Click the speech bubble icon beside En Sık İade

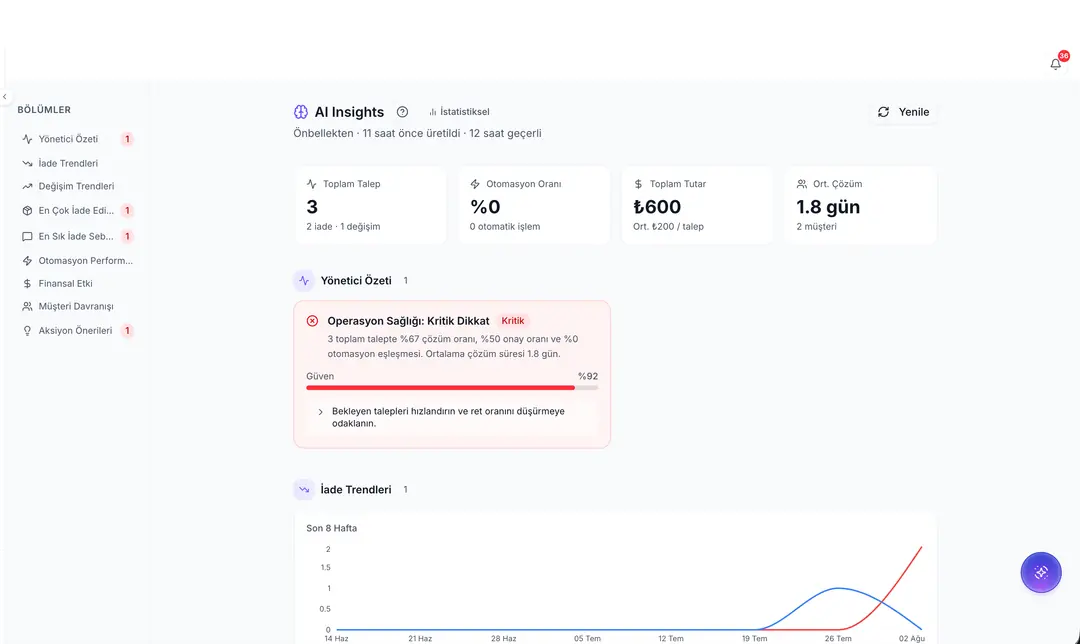click(27, 236)
